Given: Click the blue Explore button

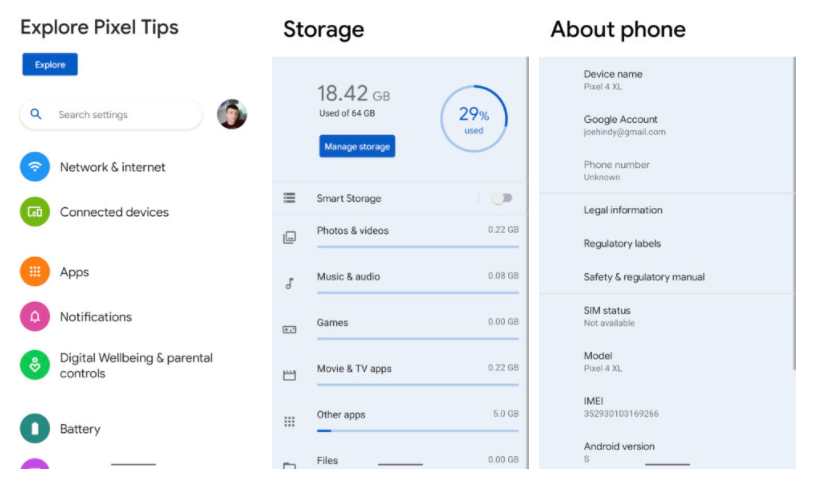Looking at the screenshot, I should point(50,65).
